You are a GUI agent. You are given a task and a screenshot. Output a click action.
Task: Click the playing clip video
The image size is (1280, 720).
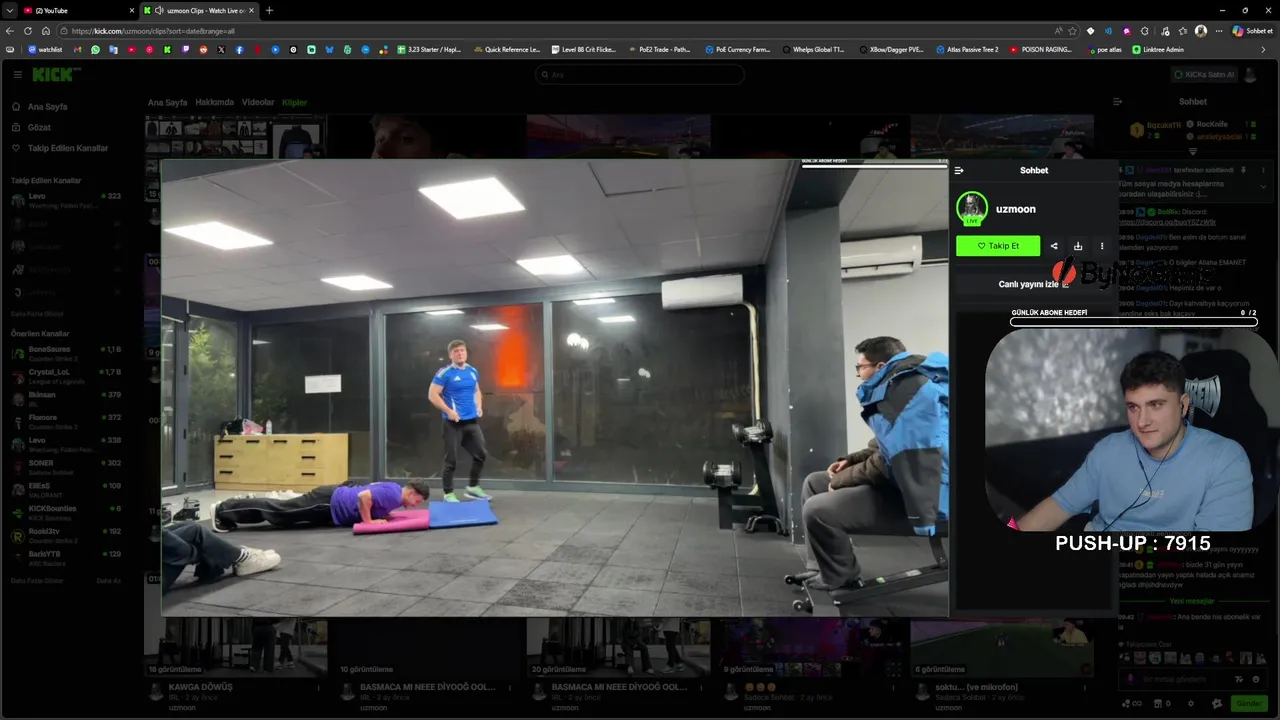pos(555,388)
